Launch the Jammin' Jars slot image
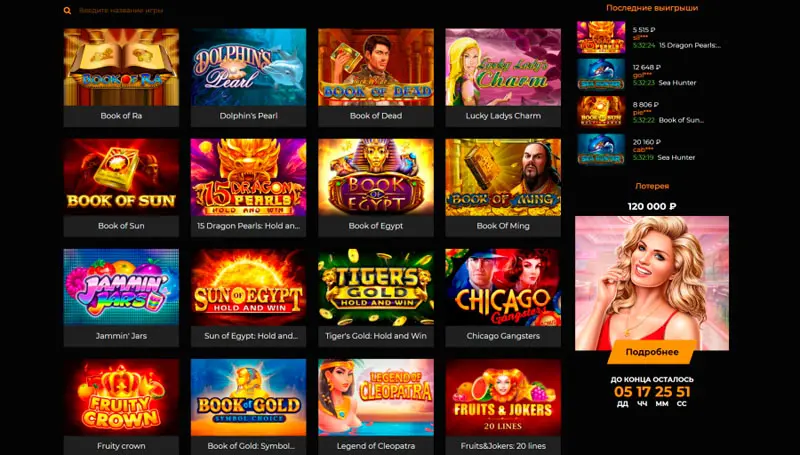This screenshot has width=800, height=455. (121, 287)
